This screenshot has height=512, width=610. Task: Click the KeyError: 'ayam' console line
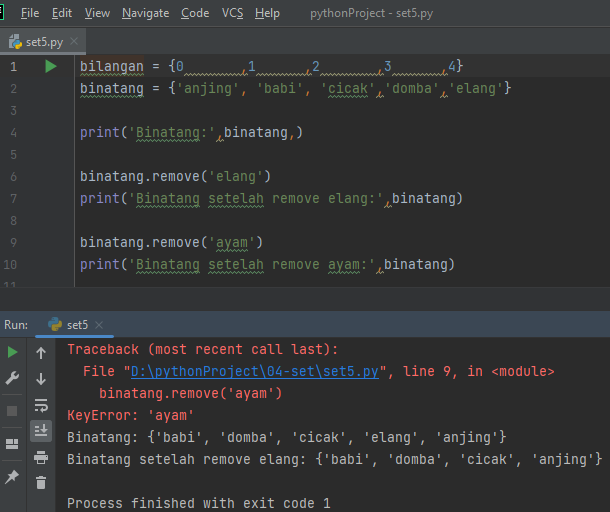pos(131,416)
